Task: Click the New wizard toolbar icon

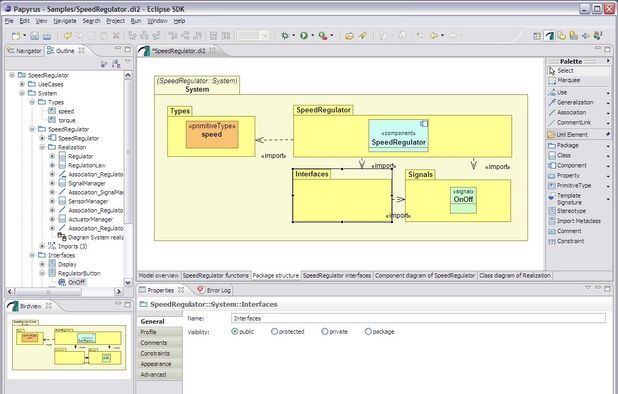Action: click(x=15, y=36)
